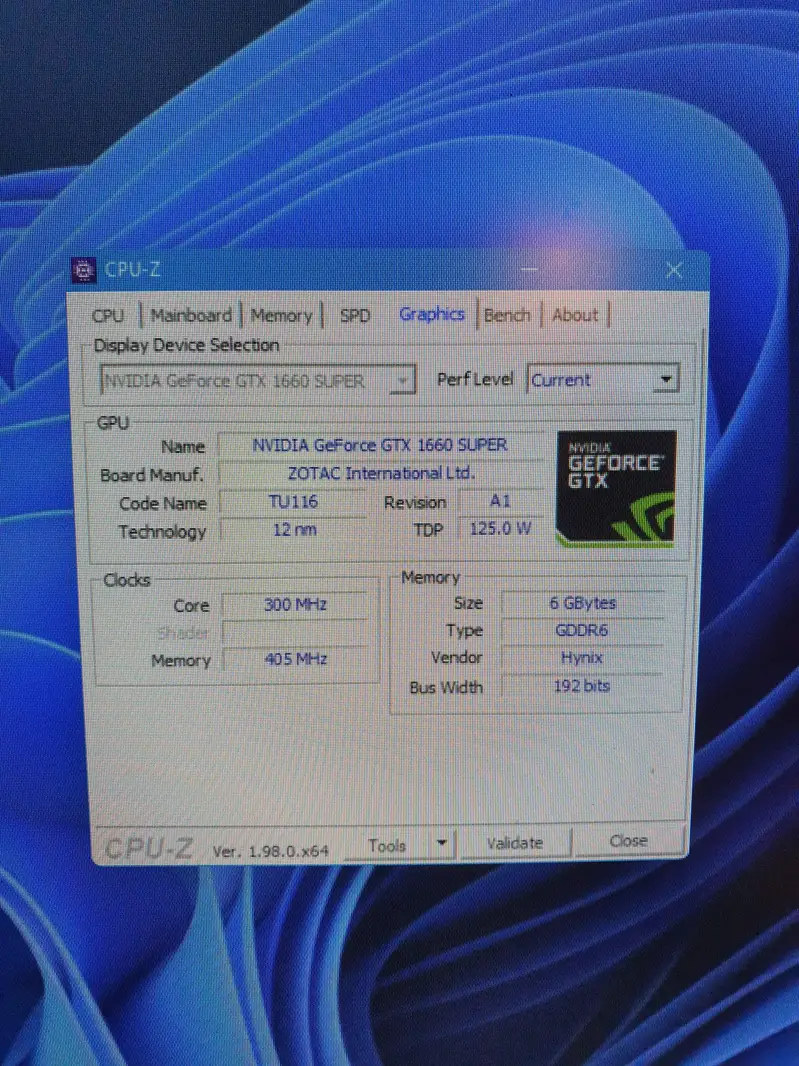The width and height of the screenshot is (799, 1066).
Task: Switch to the CPU tab
Action: click(108, 316)
